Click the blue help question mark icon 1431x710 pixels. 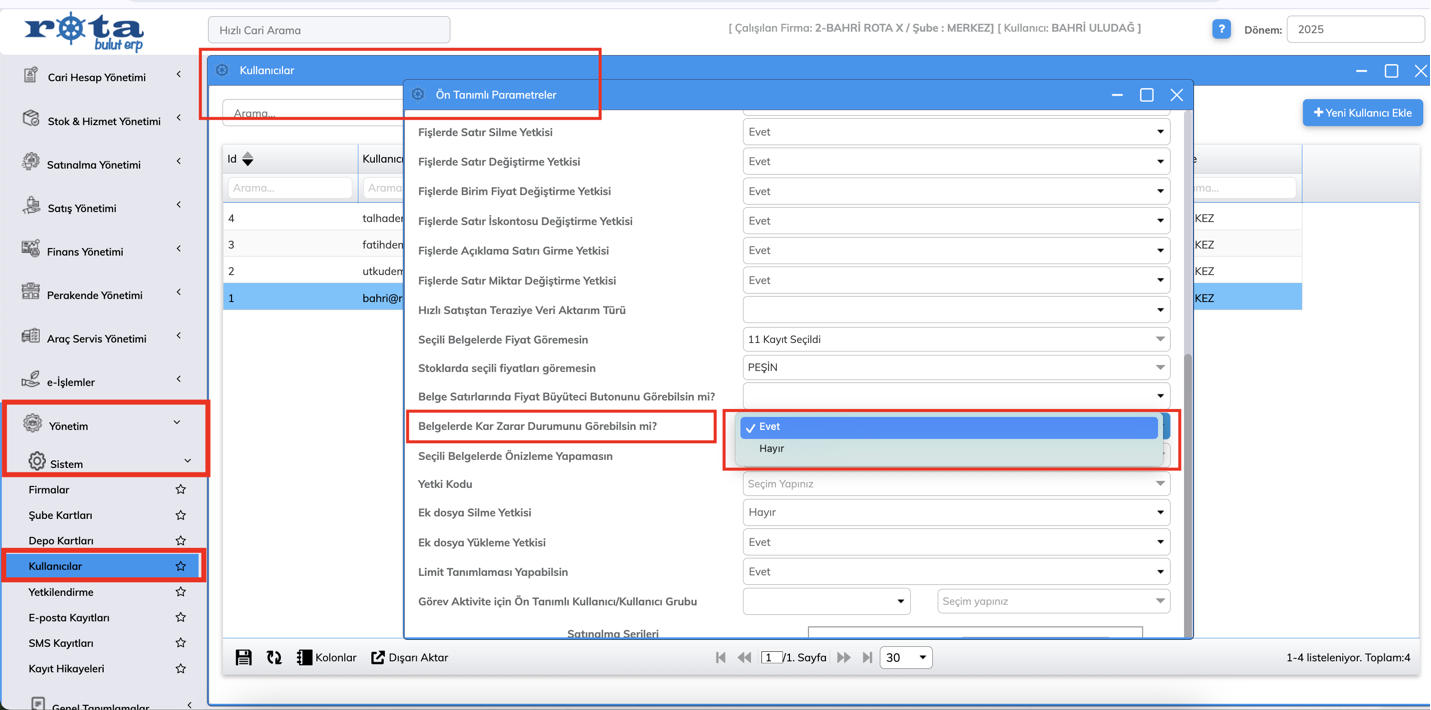(1221, 29)
